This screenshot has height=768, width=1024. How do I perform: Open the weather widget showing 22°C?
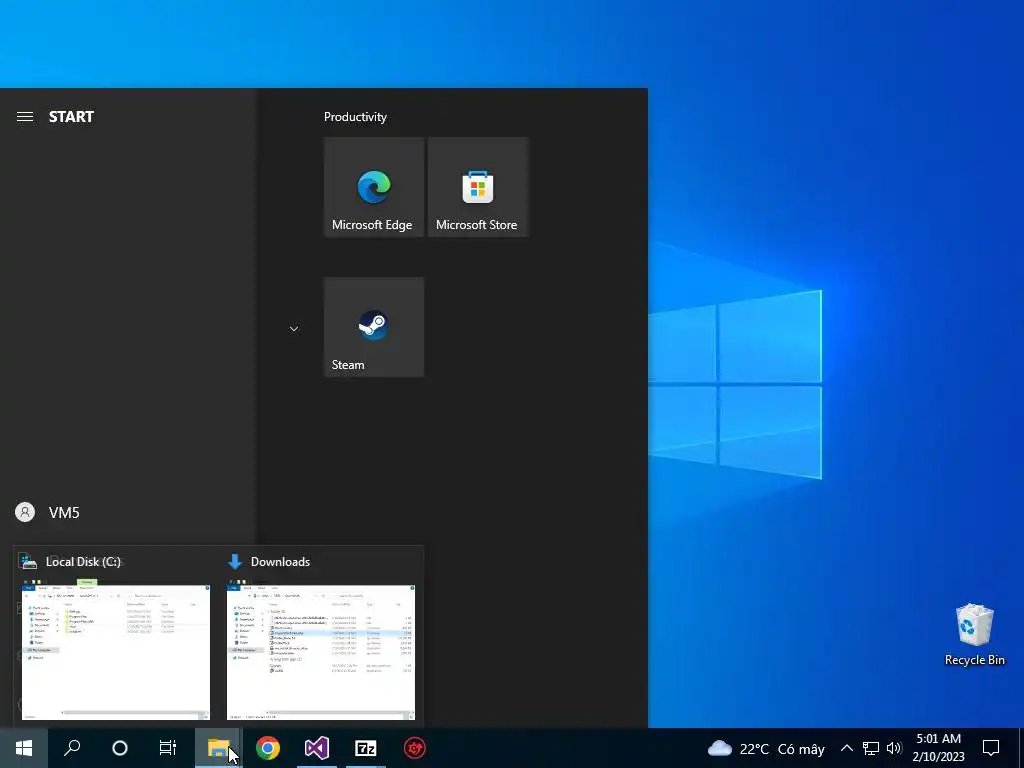(x=766, y=748)
